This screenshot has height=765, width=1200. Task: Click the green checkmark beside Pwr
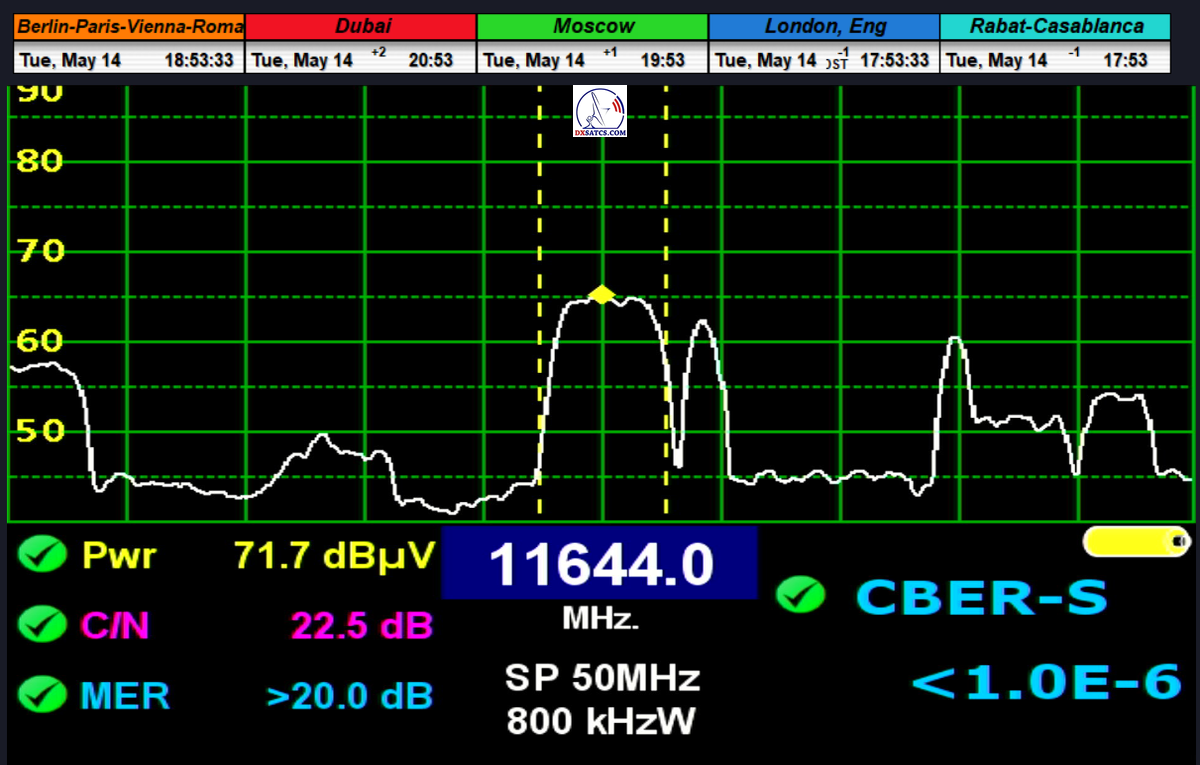(x=43, y=553)
